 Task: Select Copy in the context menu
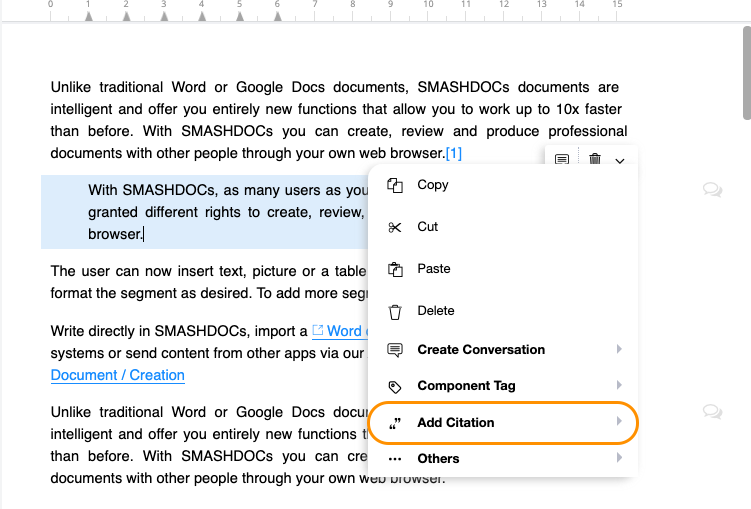pos(503,185)
